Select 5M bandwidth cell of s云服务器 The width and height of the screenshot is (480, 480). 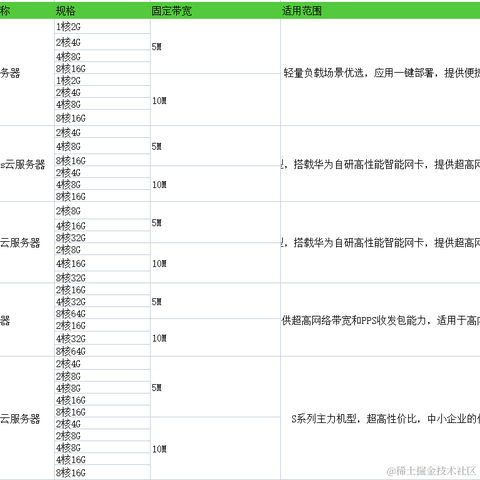click(x=215, y=146)
